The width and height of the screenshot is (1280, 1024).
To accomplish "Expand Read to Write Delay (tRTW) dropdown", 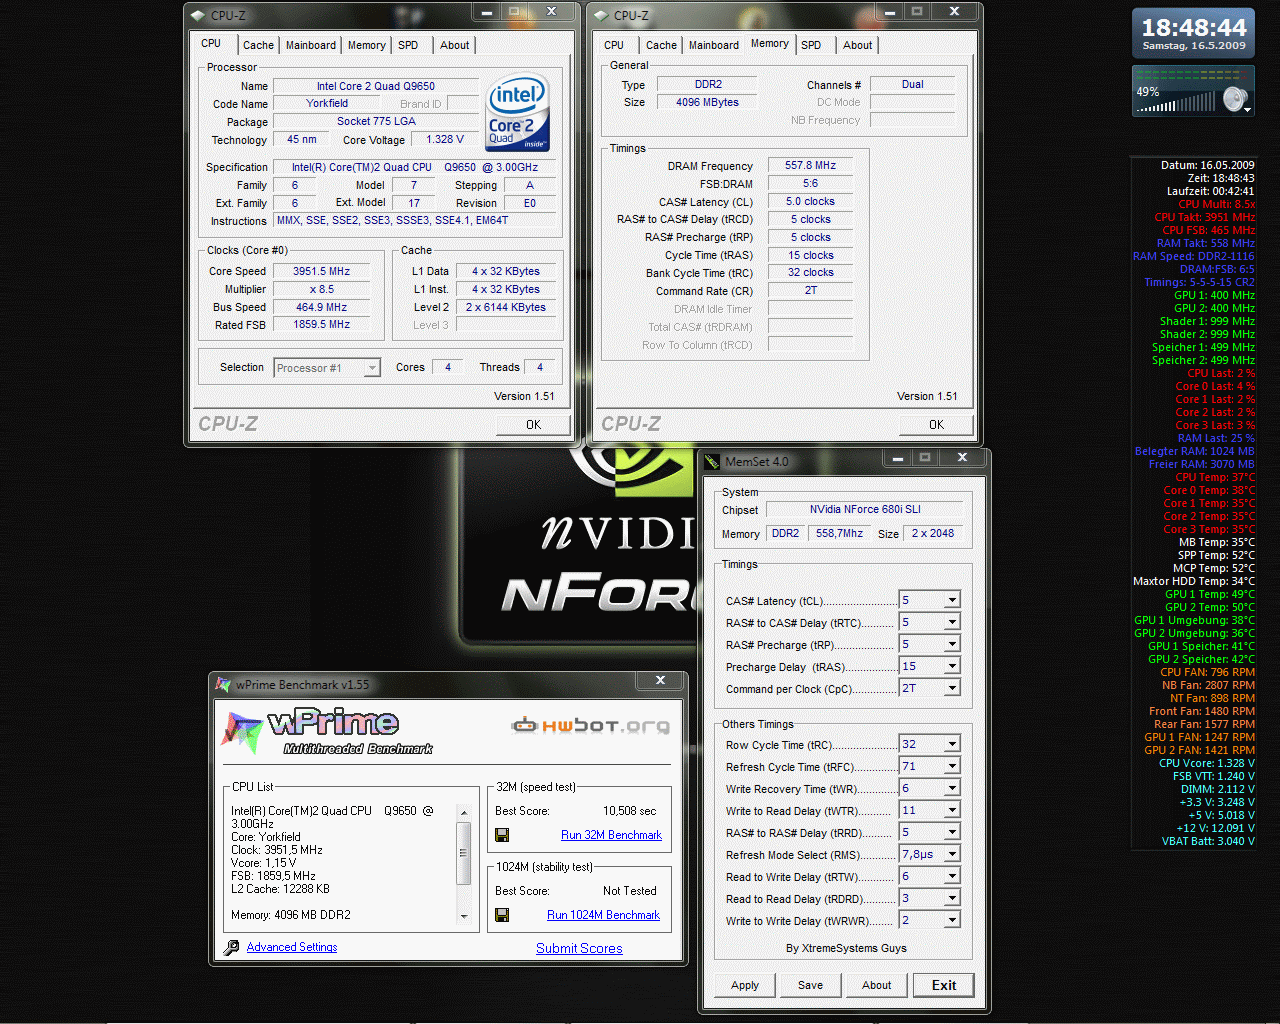I will pyautogui.click(x=952, y=876).
